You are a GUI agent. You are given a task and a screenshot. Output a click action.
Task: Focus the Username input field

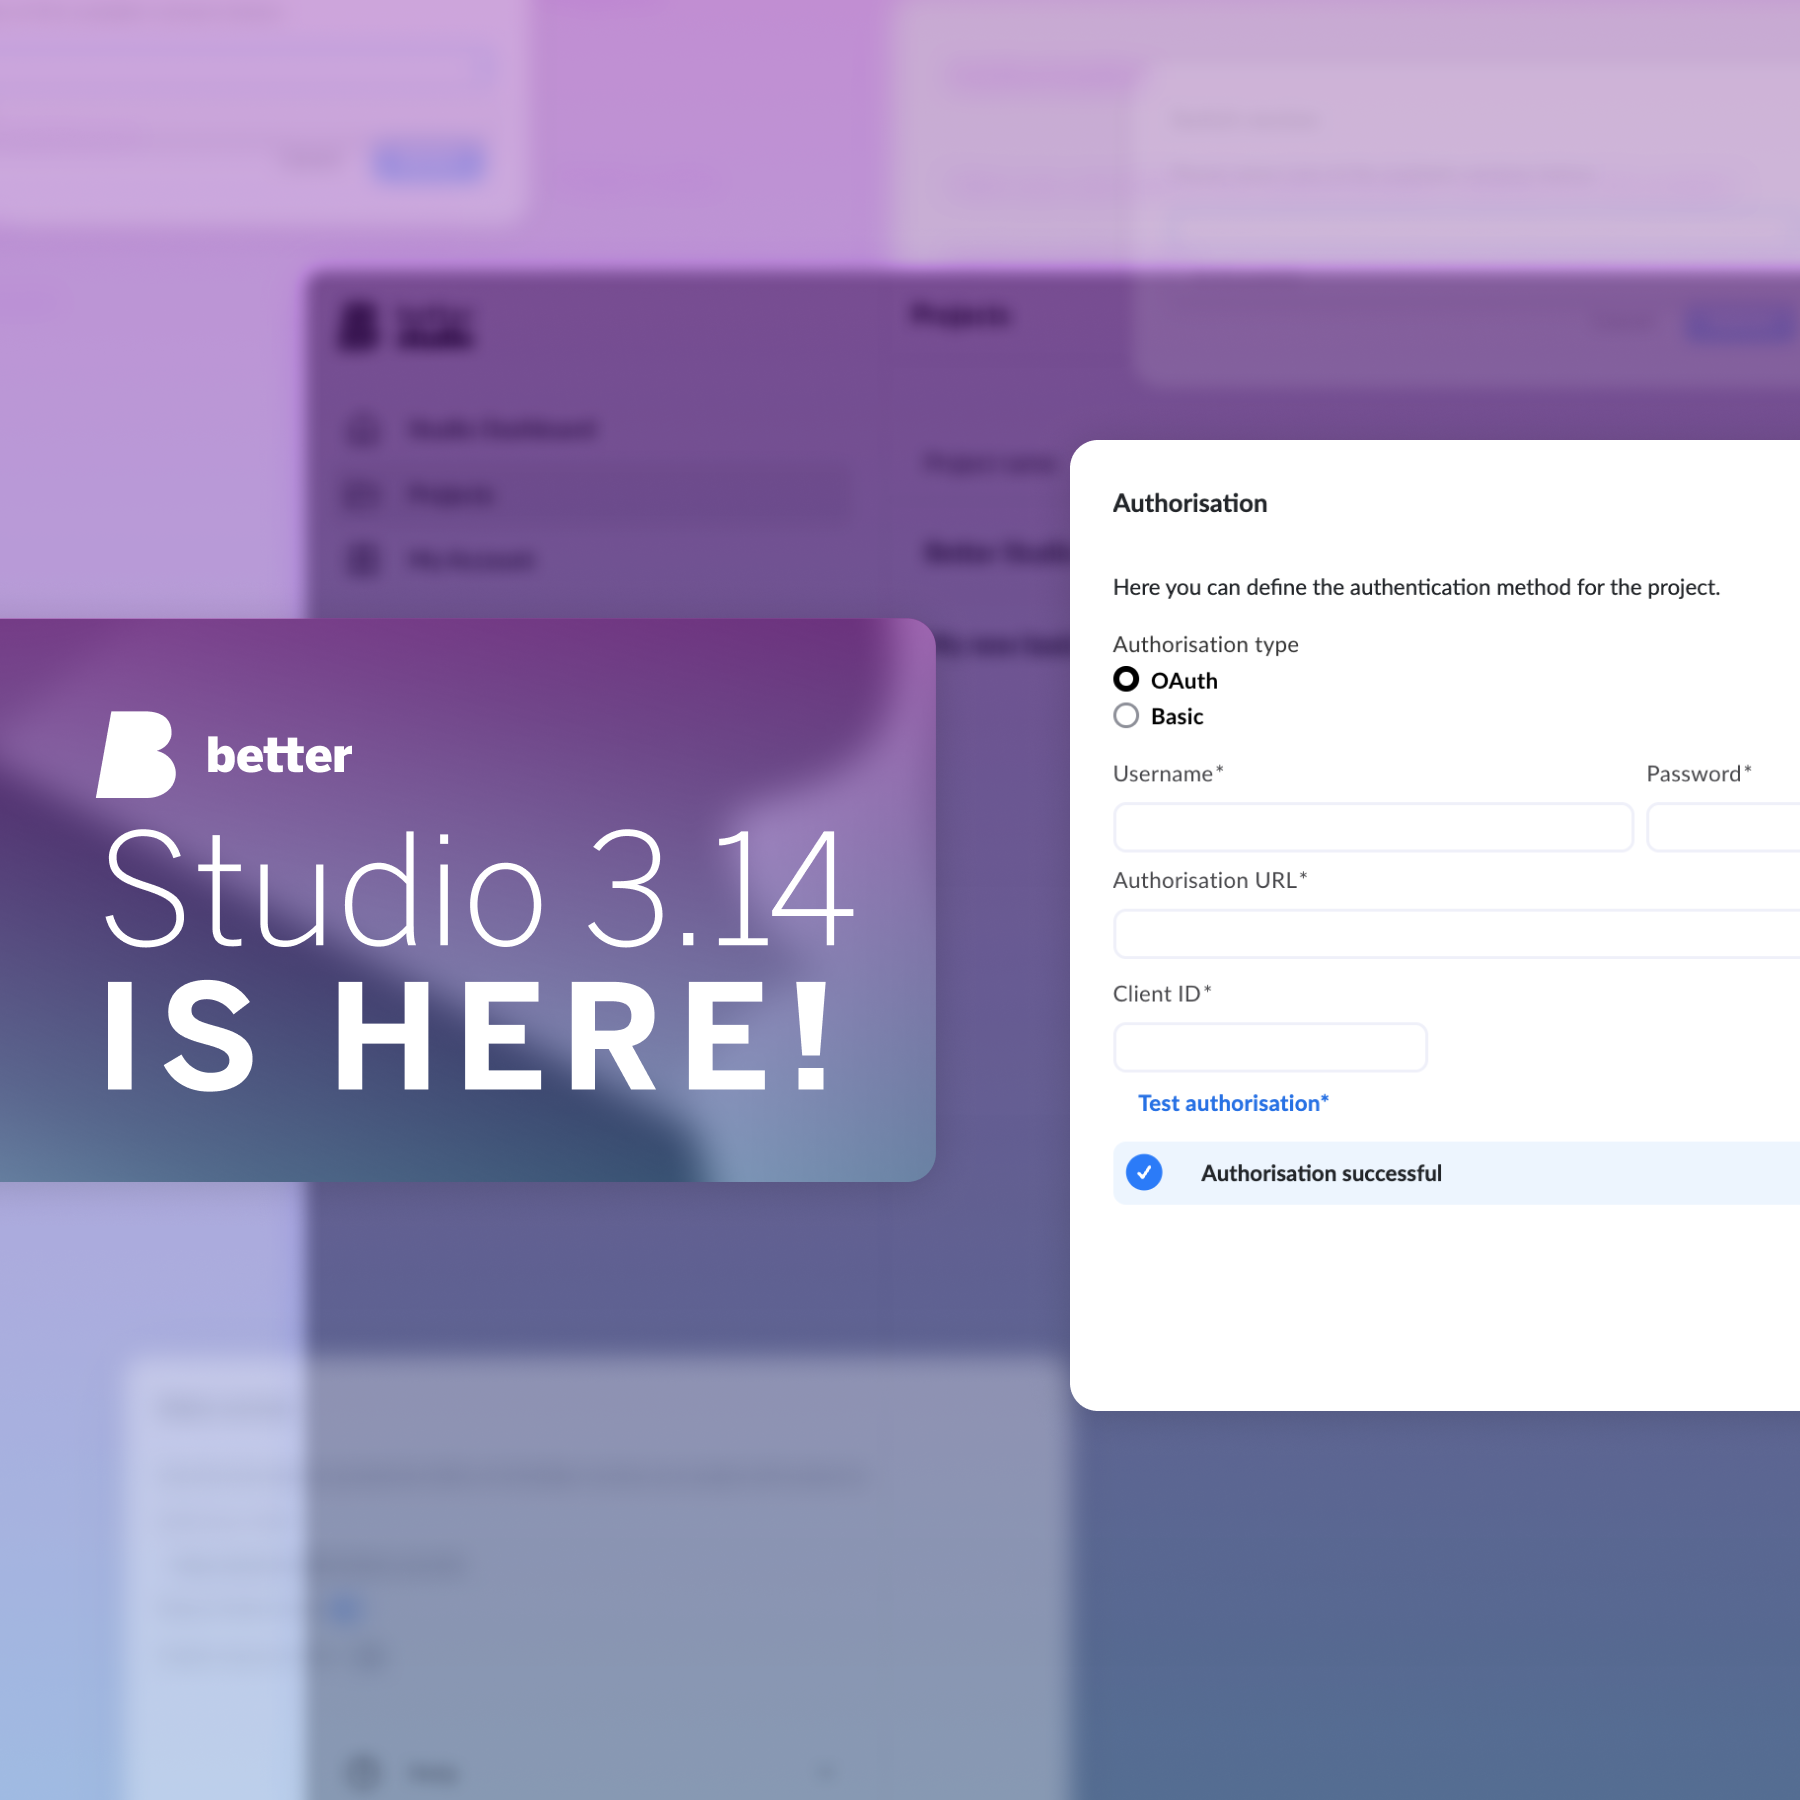[x=1372, y=828]
